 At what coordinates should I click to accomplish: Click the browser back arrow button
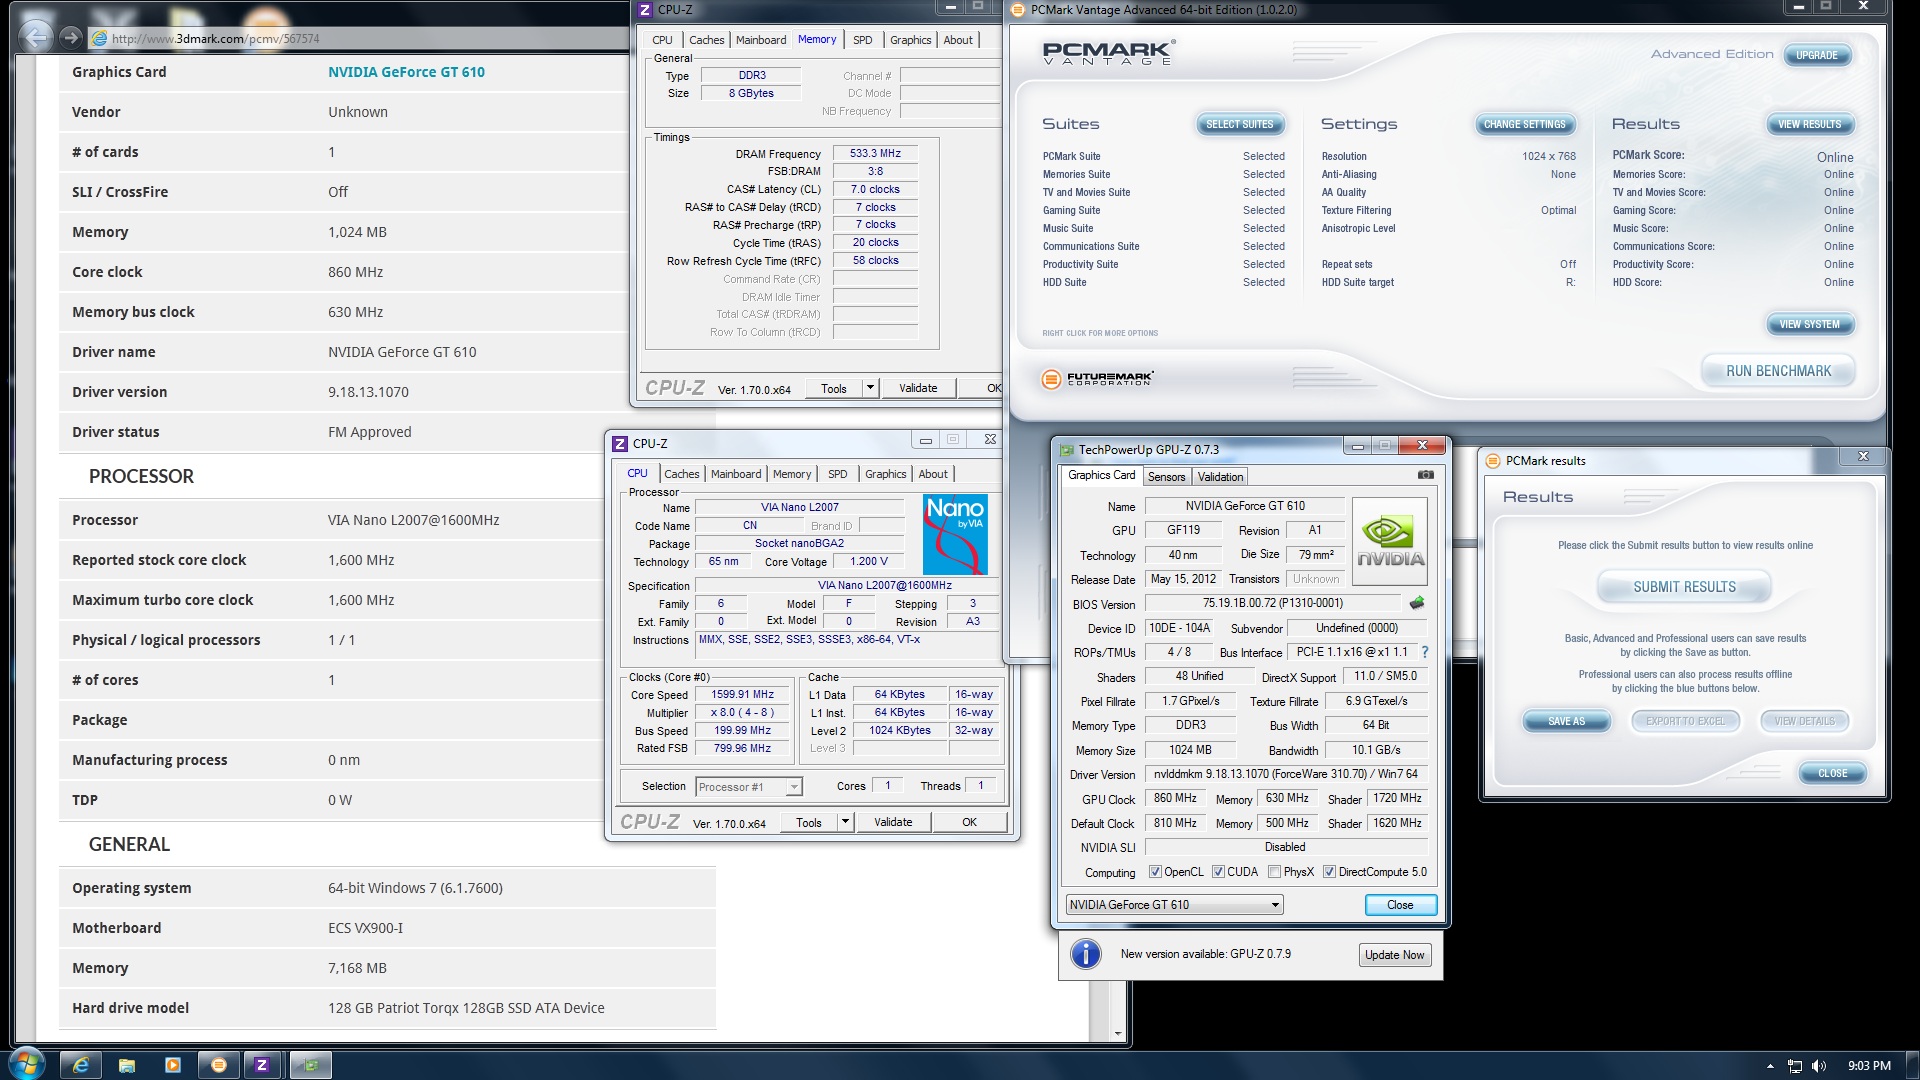pyautogui.click(x=35, y=38)
